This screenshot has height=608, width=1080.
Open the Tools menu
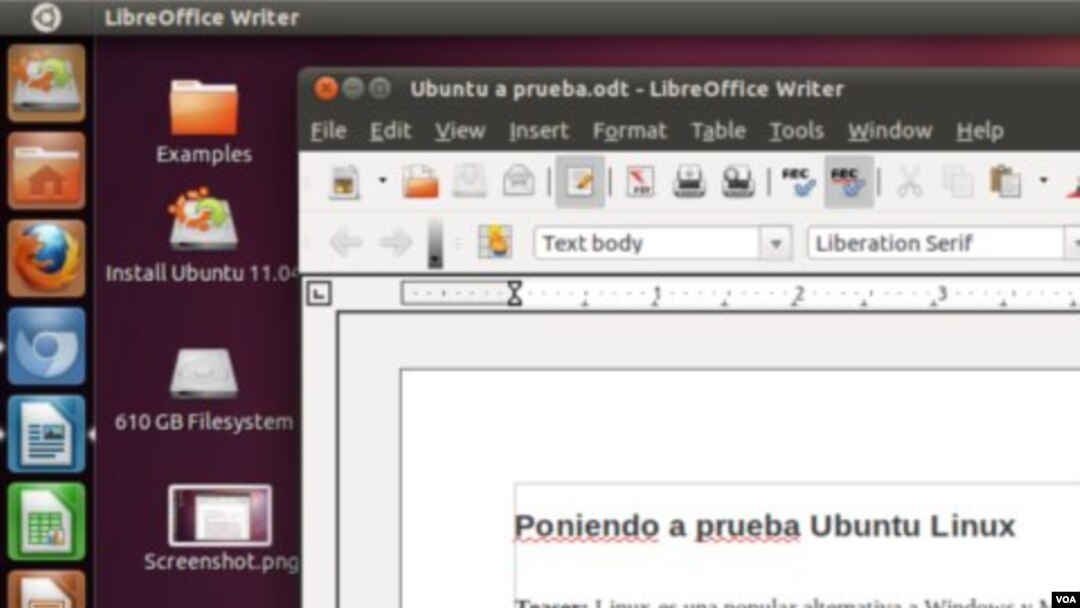click(796, 131)
